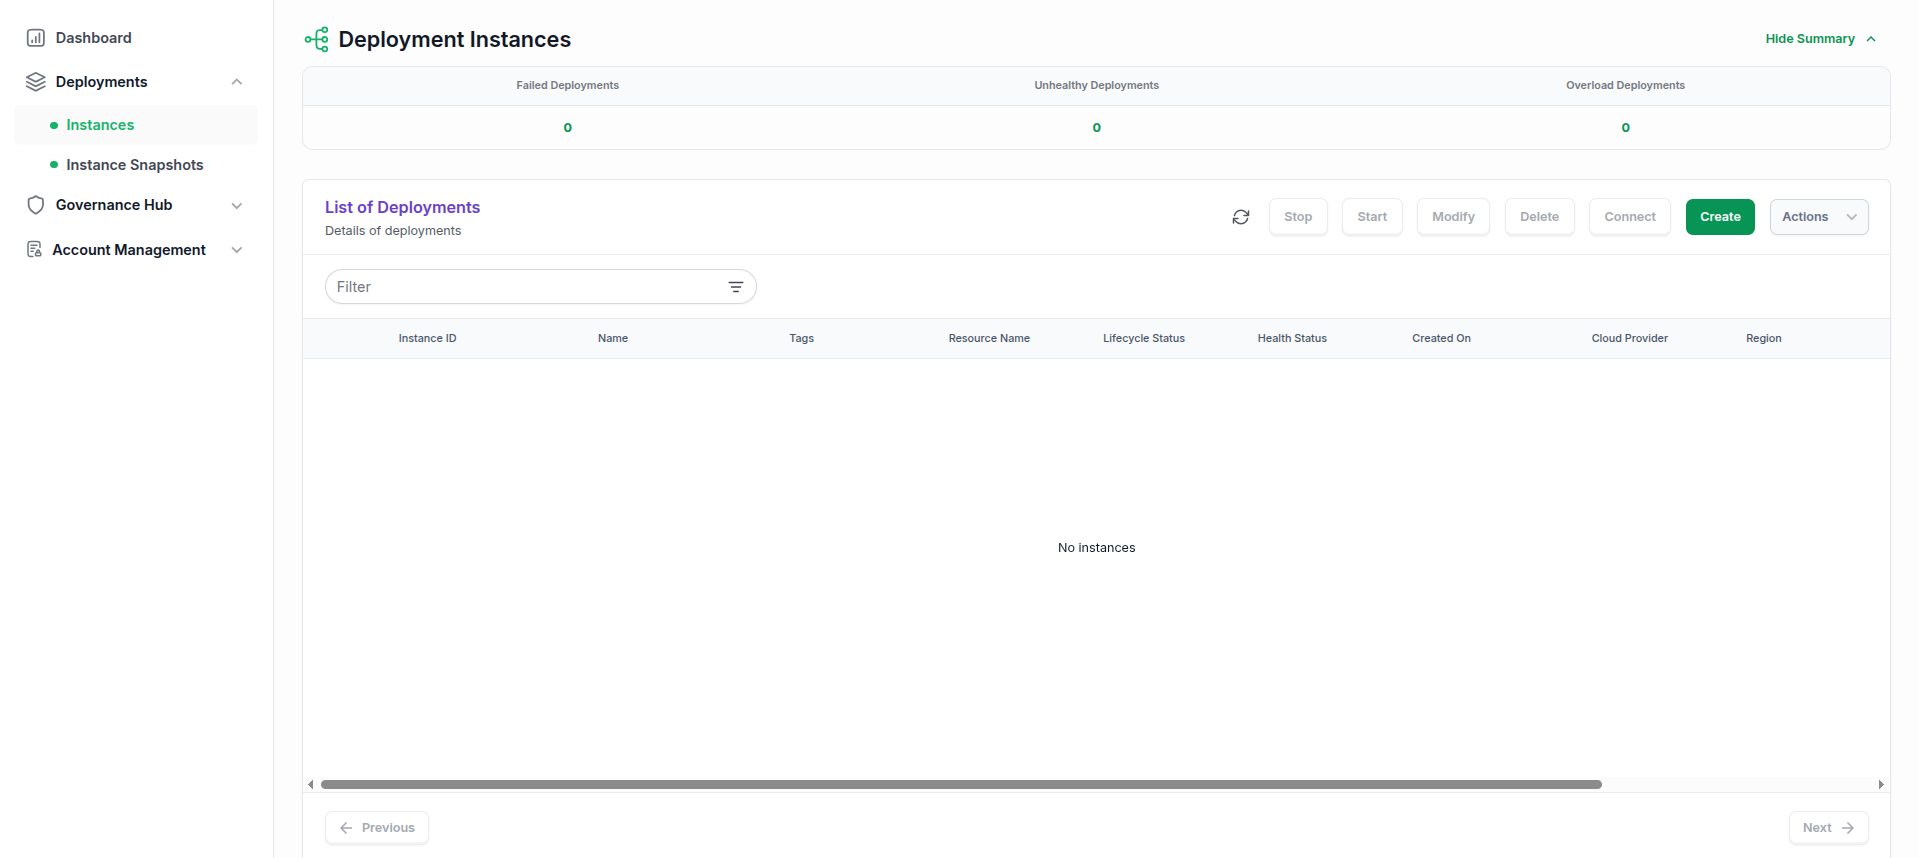Select Dashboard in the sidebar
Image resolution: width=1919 pixels, height=858 pixels.
tap(93, 38)
